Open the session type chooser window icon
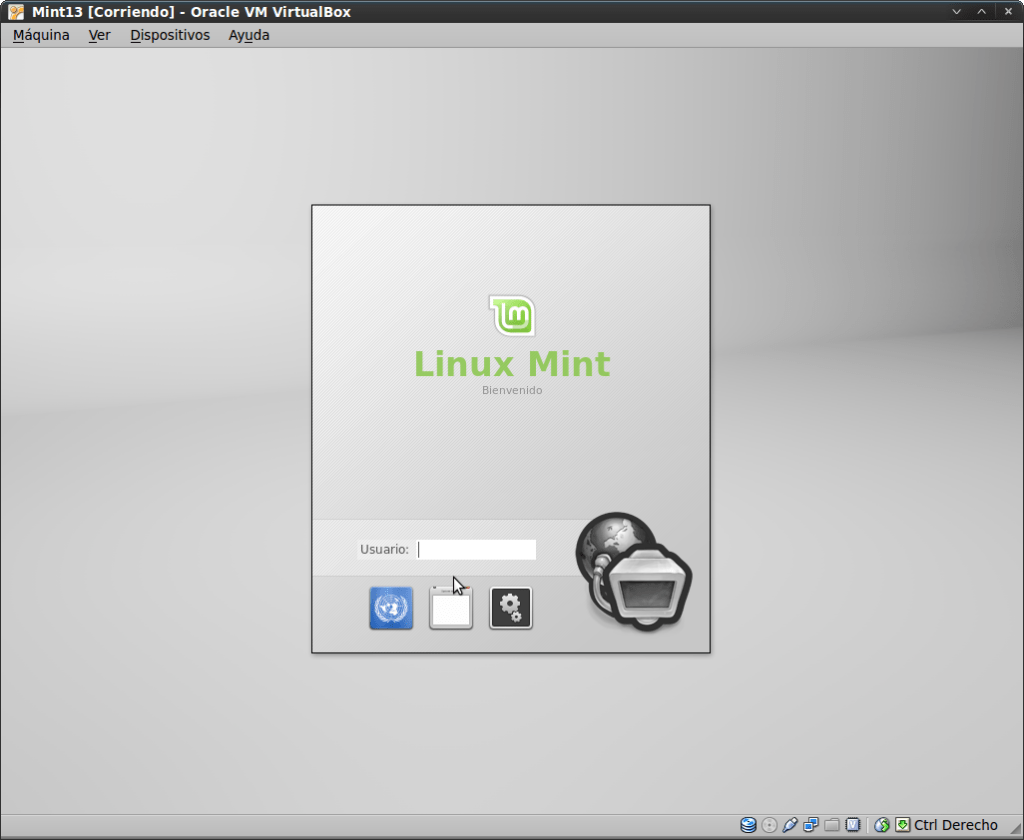The width and height of the screenshot is (1024, 840). pyautogui.click(x=451, y=608)
